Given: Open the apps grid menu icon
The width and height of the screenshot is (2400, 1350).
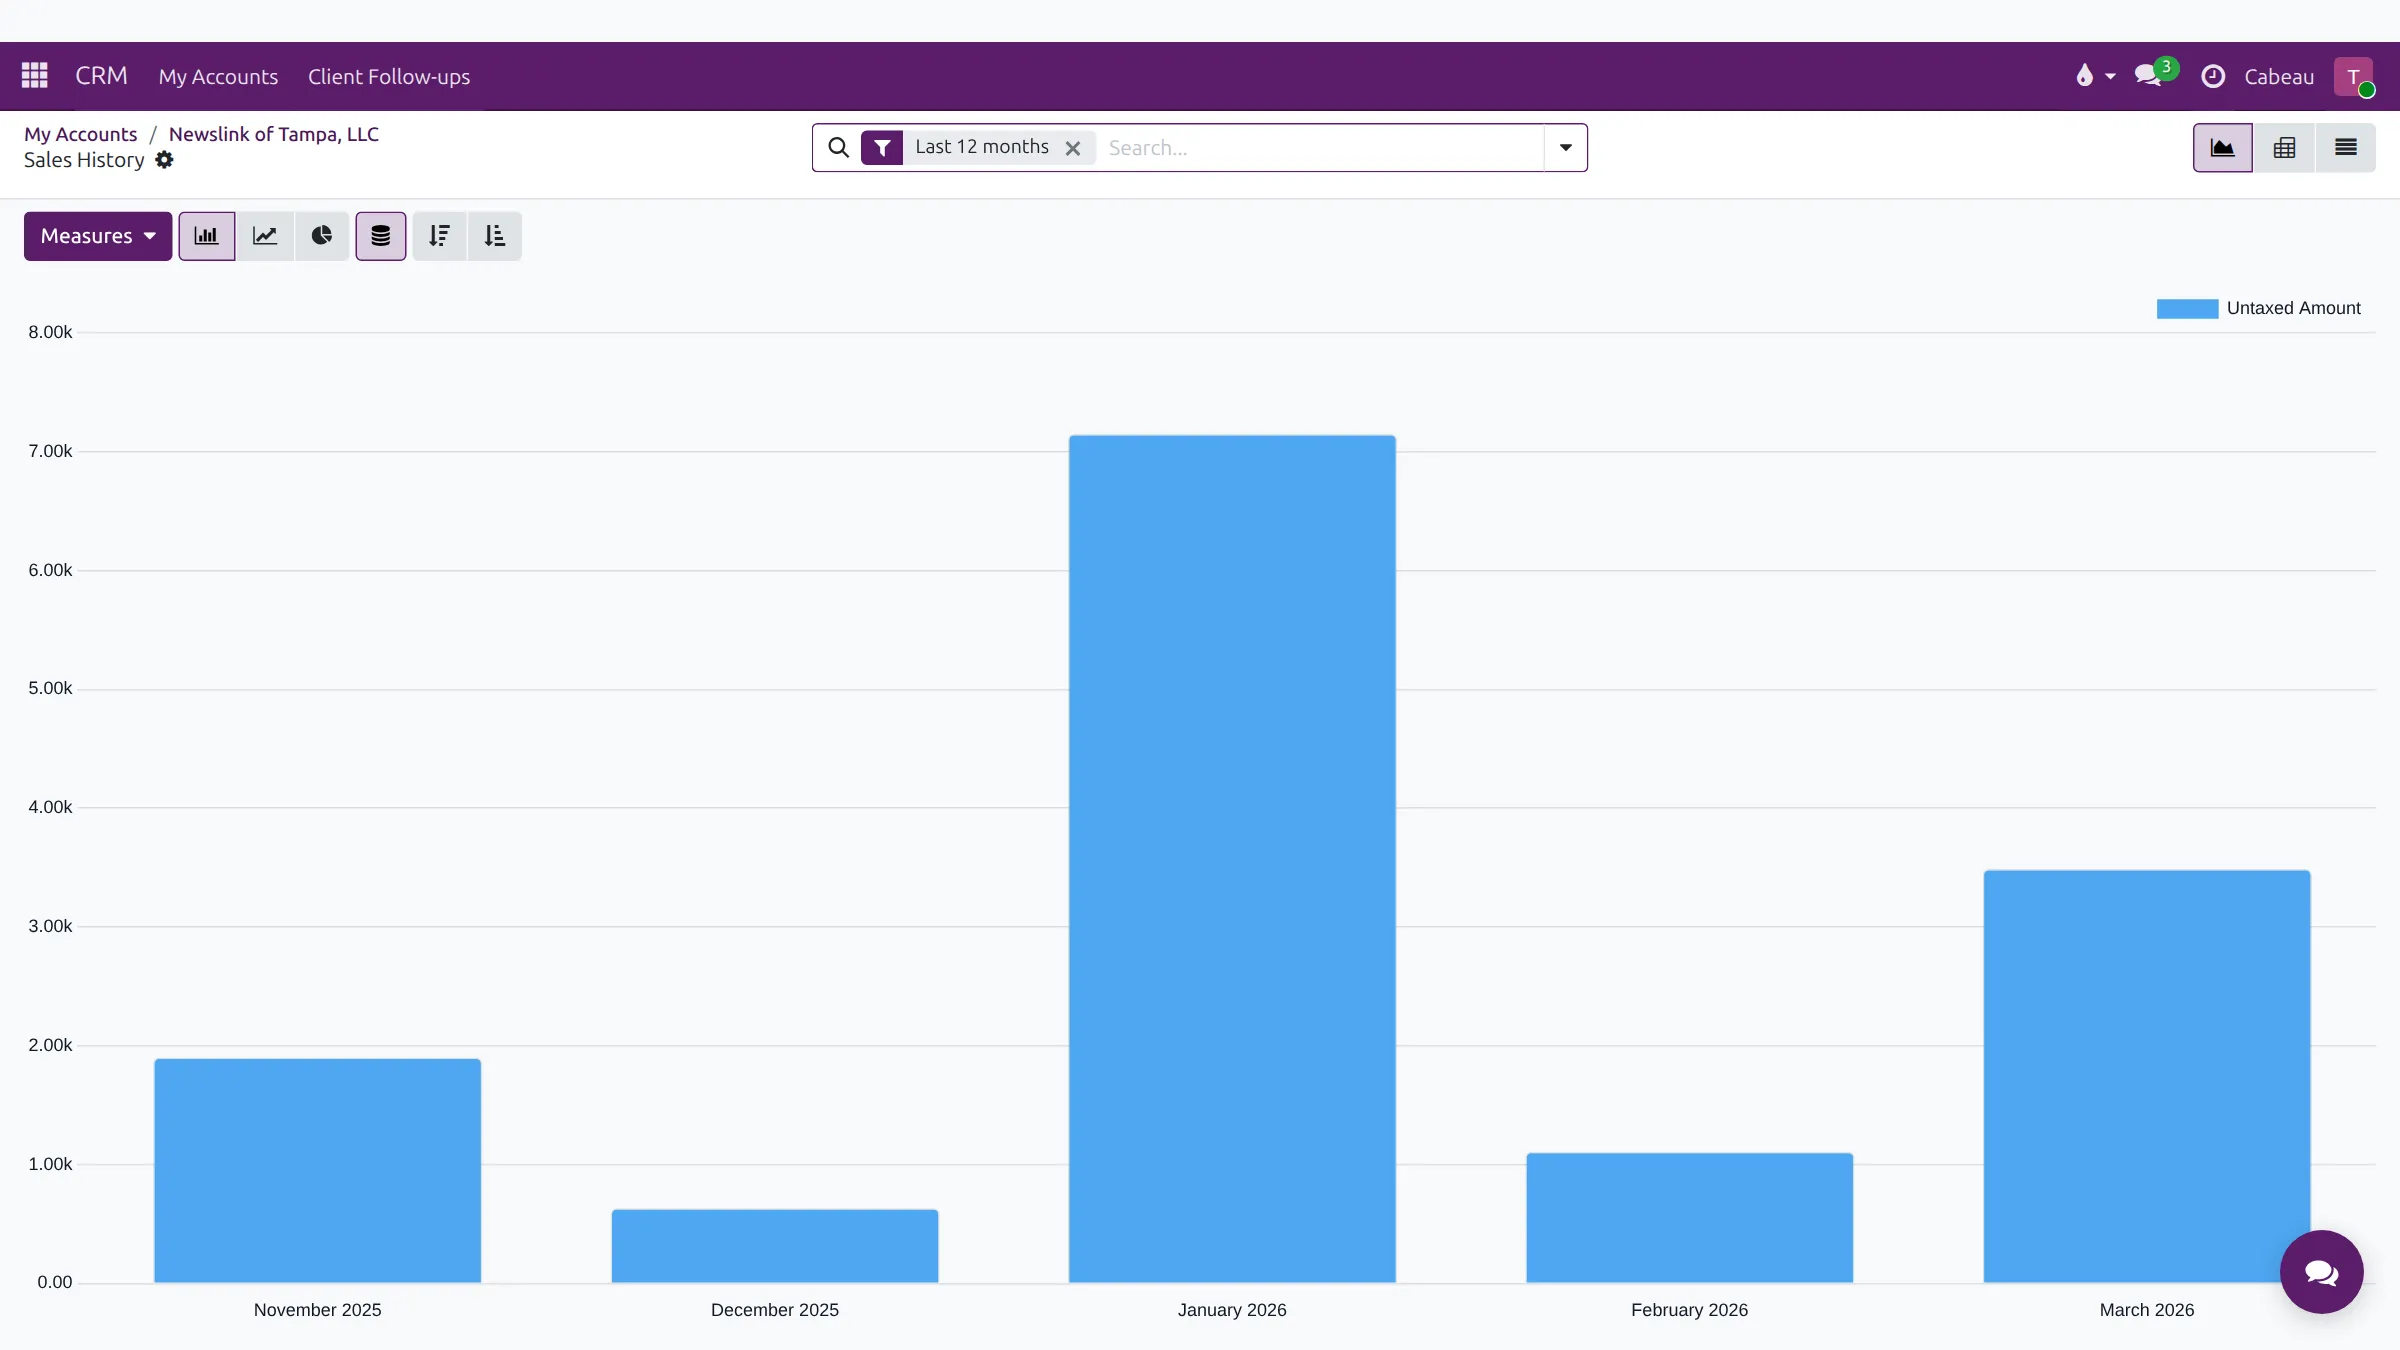Looking at the screenshot, I should [x=35, y=76].
